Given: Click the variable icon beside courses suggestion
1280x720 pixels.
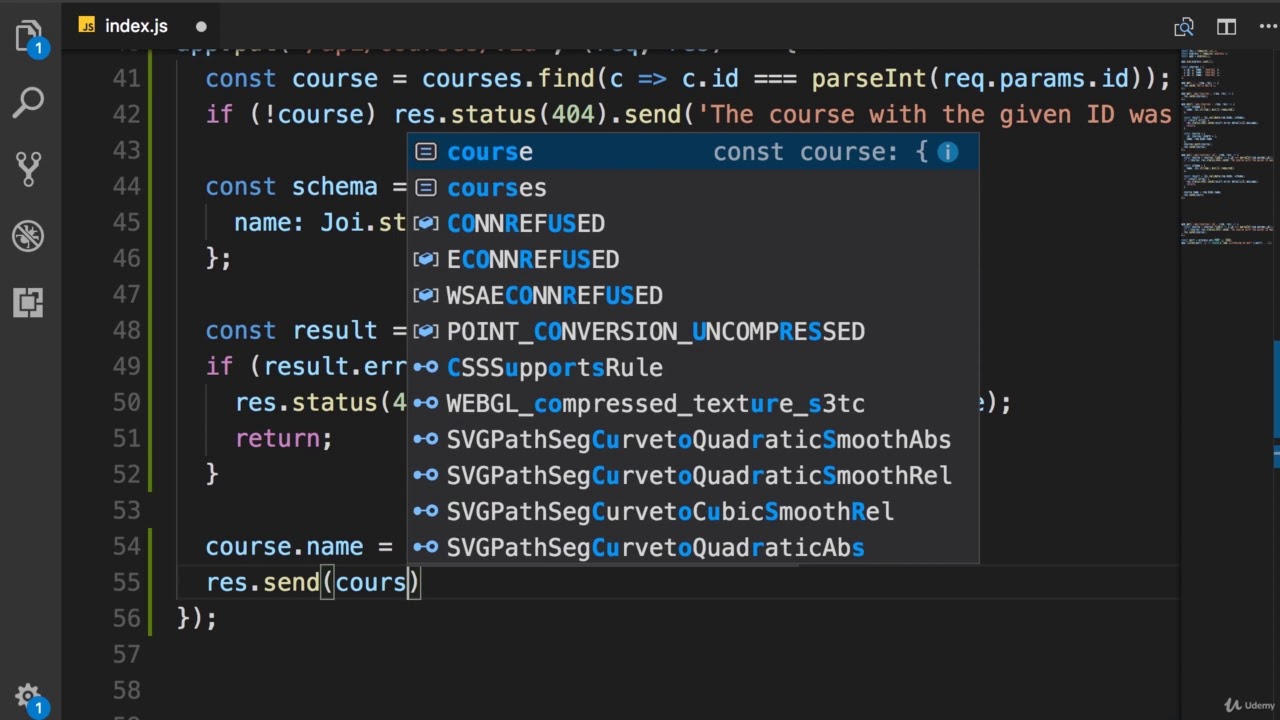Looking at the screenshot, I should click(426, 188).
